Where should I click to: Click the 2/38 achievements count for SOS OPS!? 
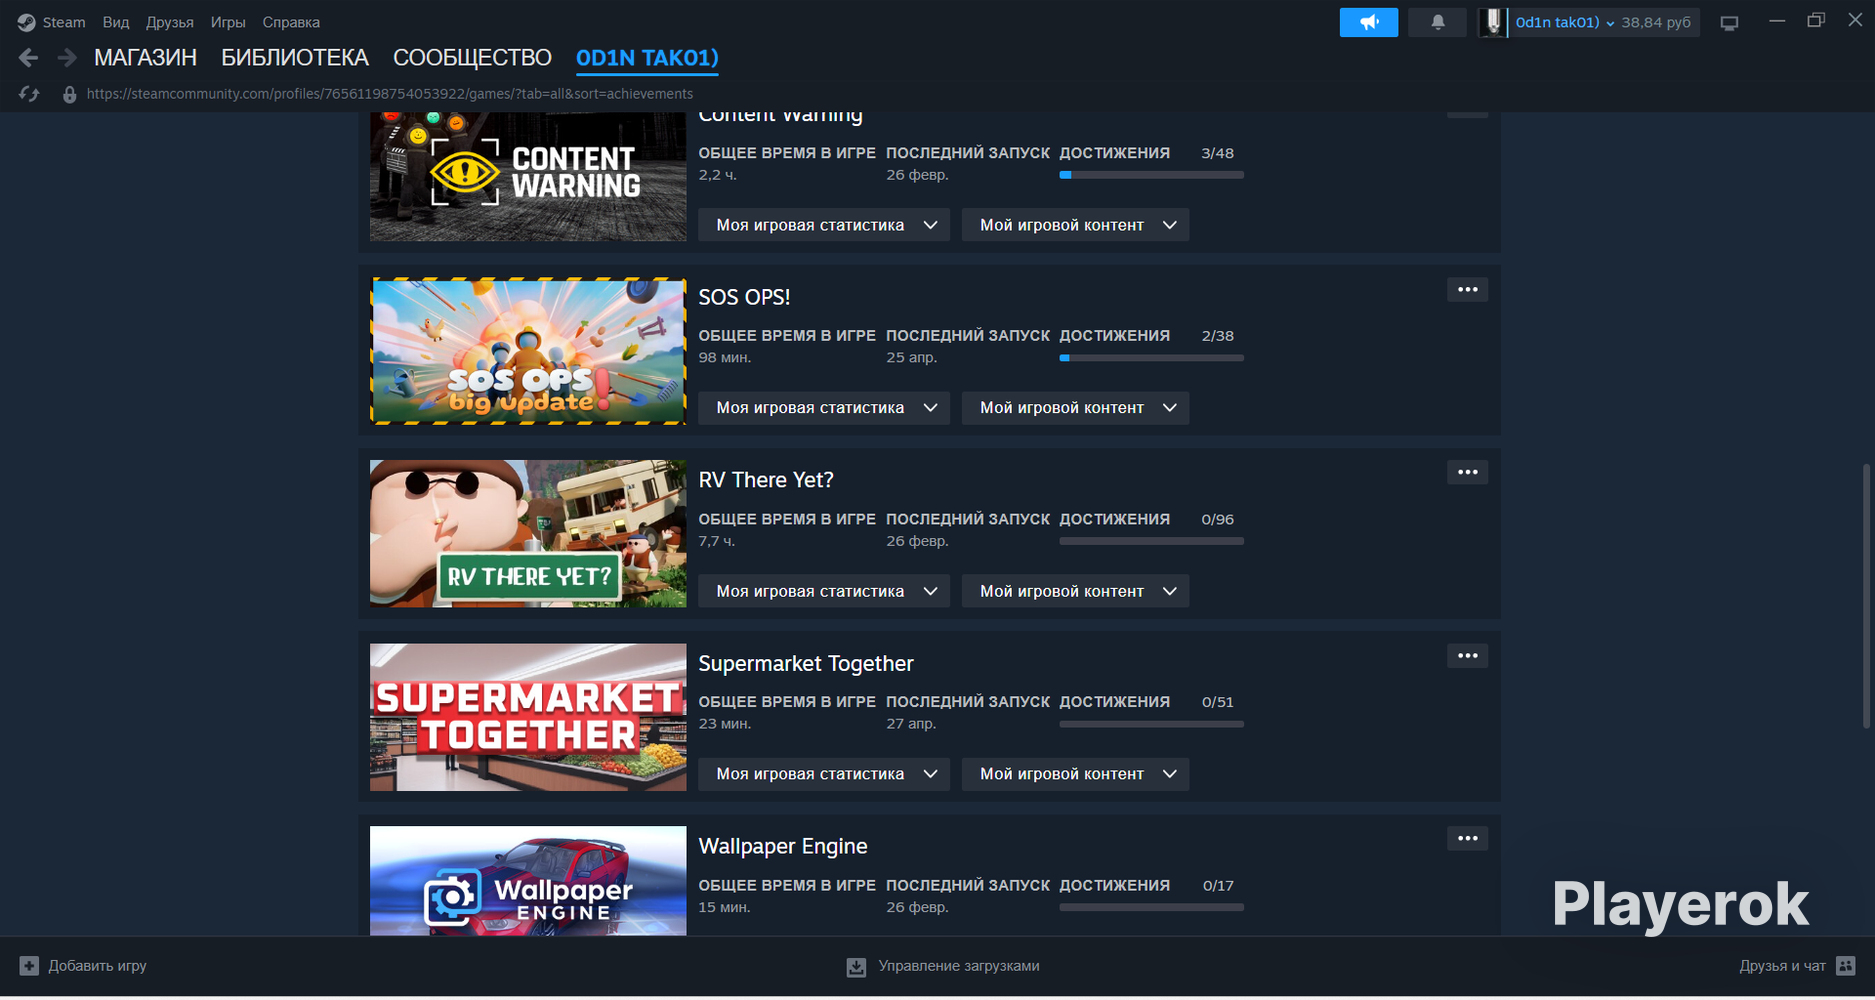click(1217, 336)
